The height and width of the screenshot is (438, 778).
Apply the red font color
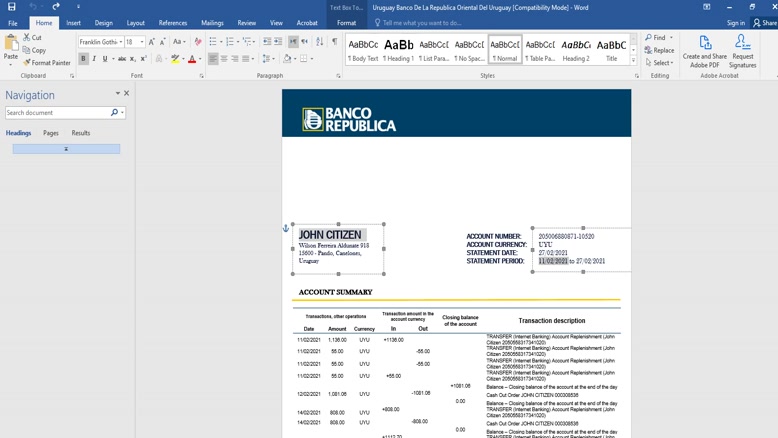[192, 59]
